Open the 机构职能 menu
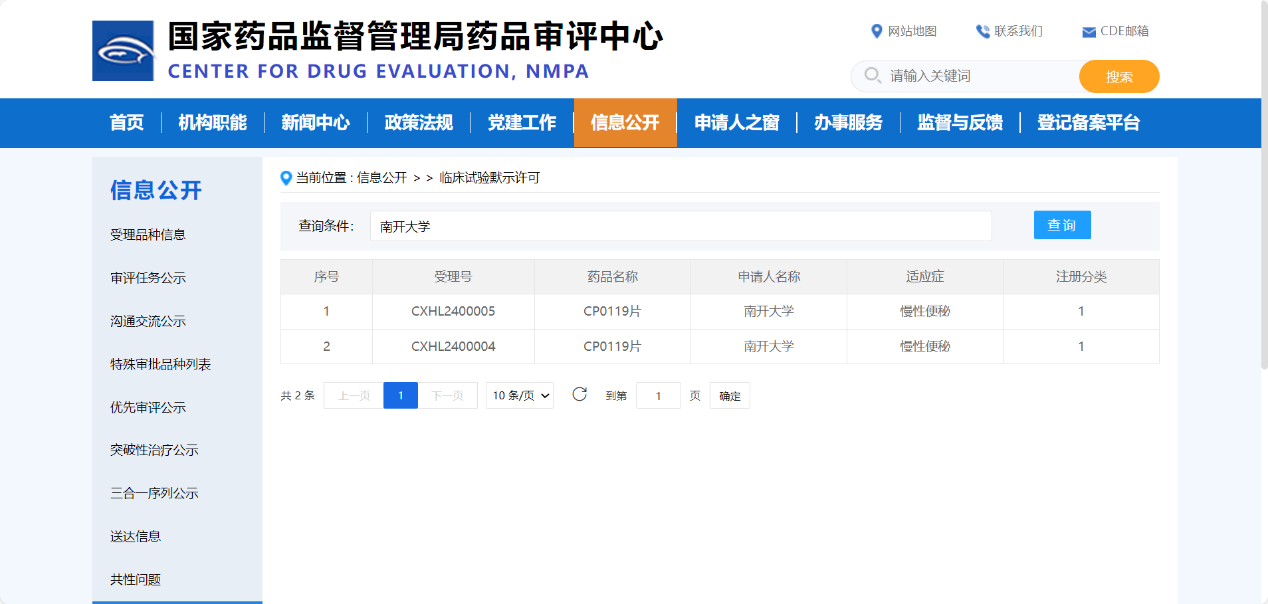This screenshot has height=604, width=1268. coord(213,123)
